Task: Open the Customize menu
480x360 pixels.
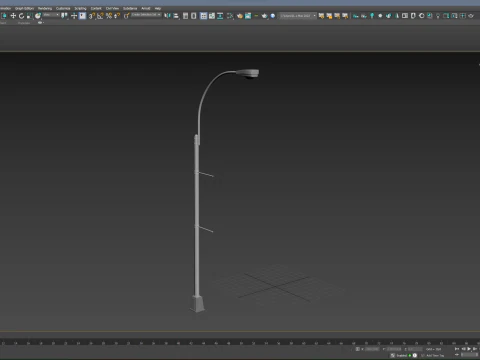Action: (63, 8)
